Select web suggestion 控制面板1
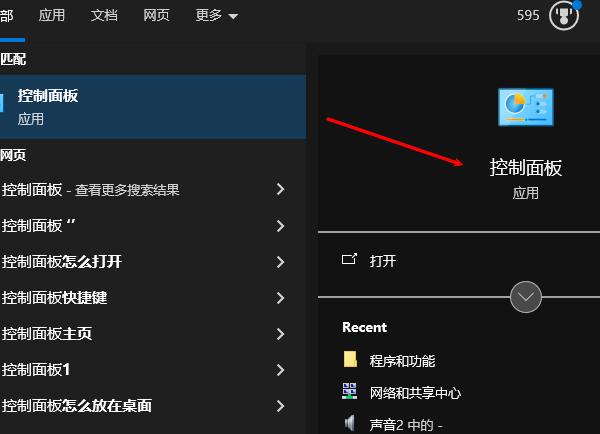The width and height of the screenshot is (600, 434). tap(36, 370)
